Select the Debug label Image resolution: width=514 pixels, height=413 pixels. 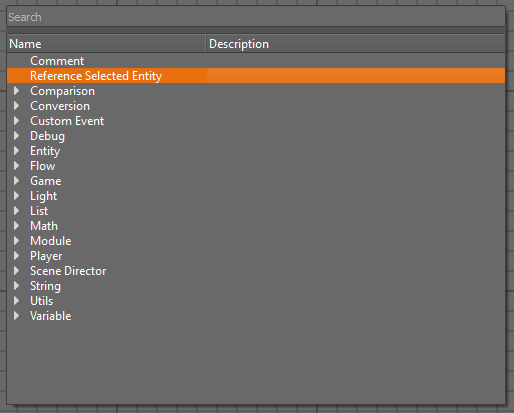(x=47, y=136)
